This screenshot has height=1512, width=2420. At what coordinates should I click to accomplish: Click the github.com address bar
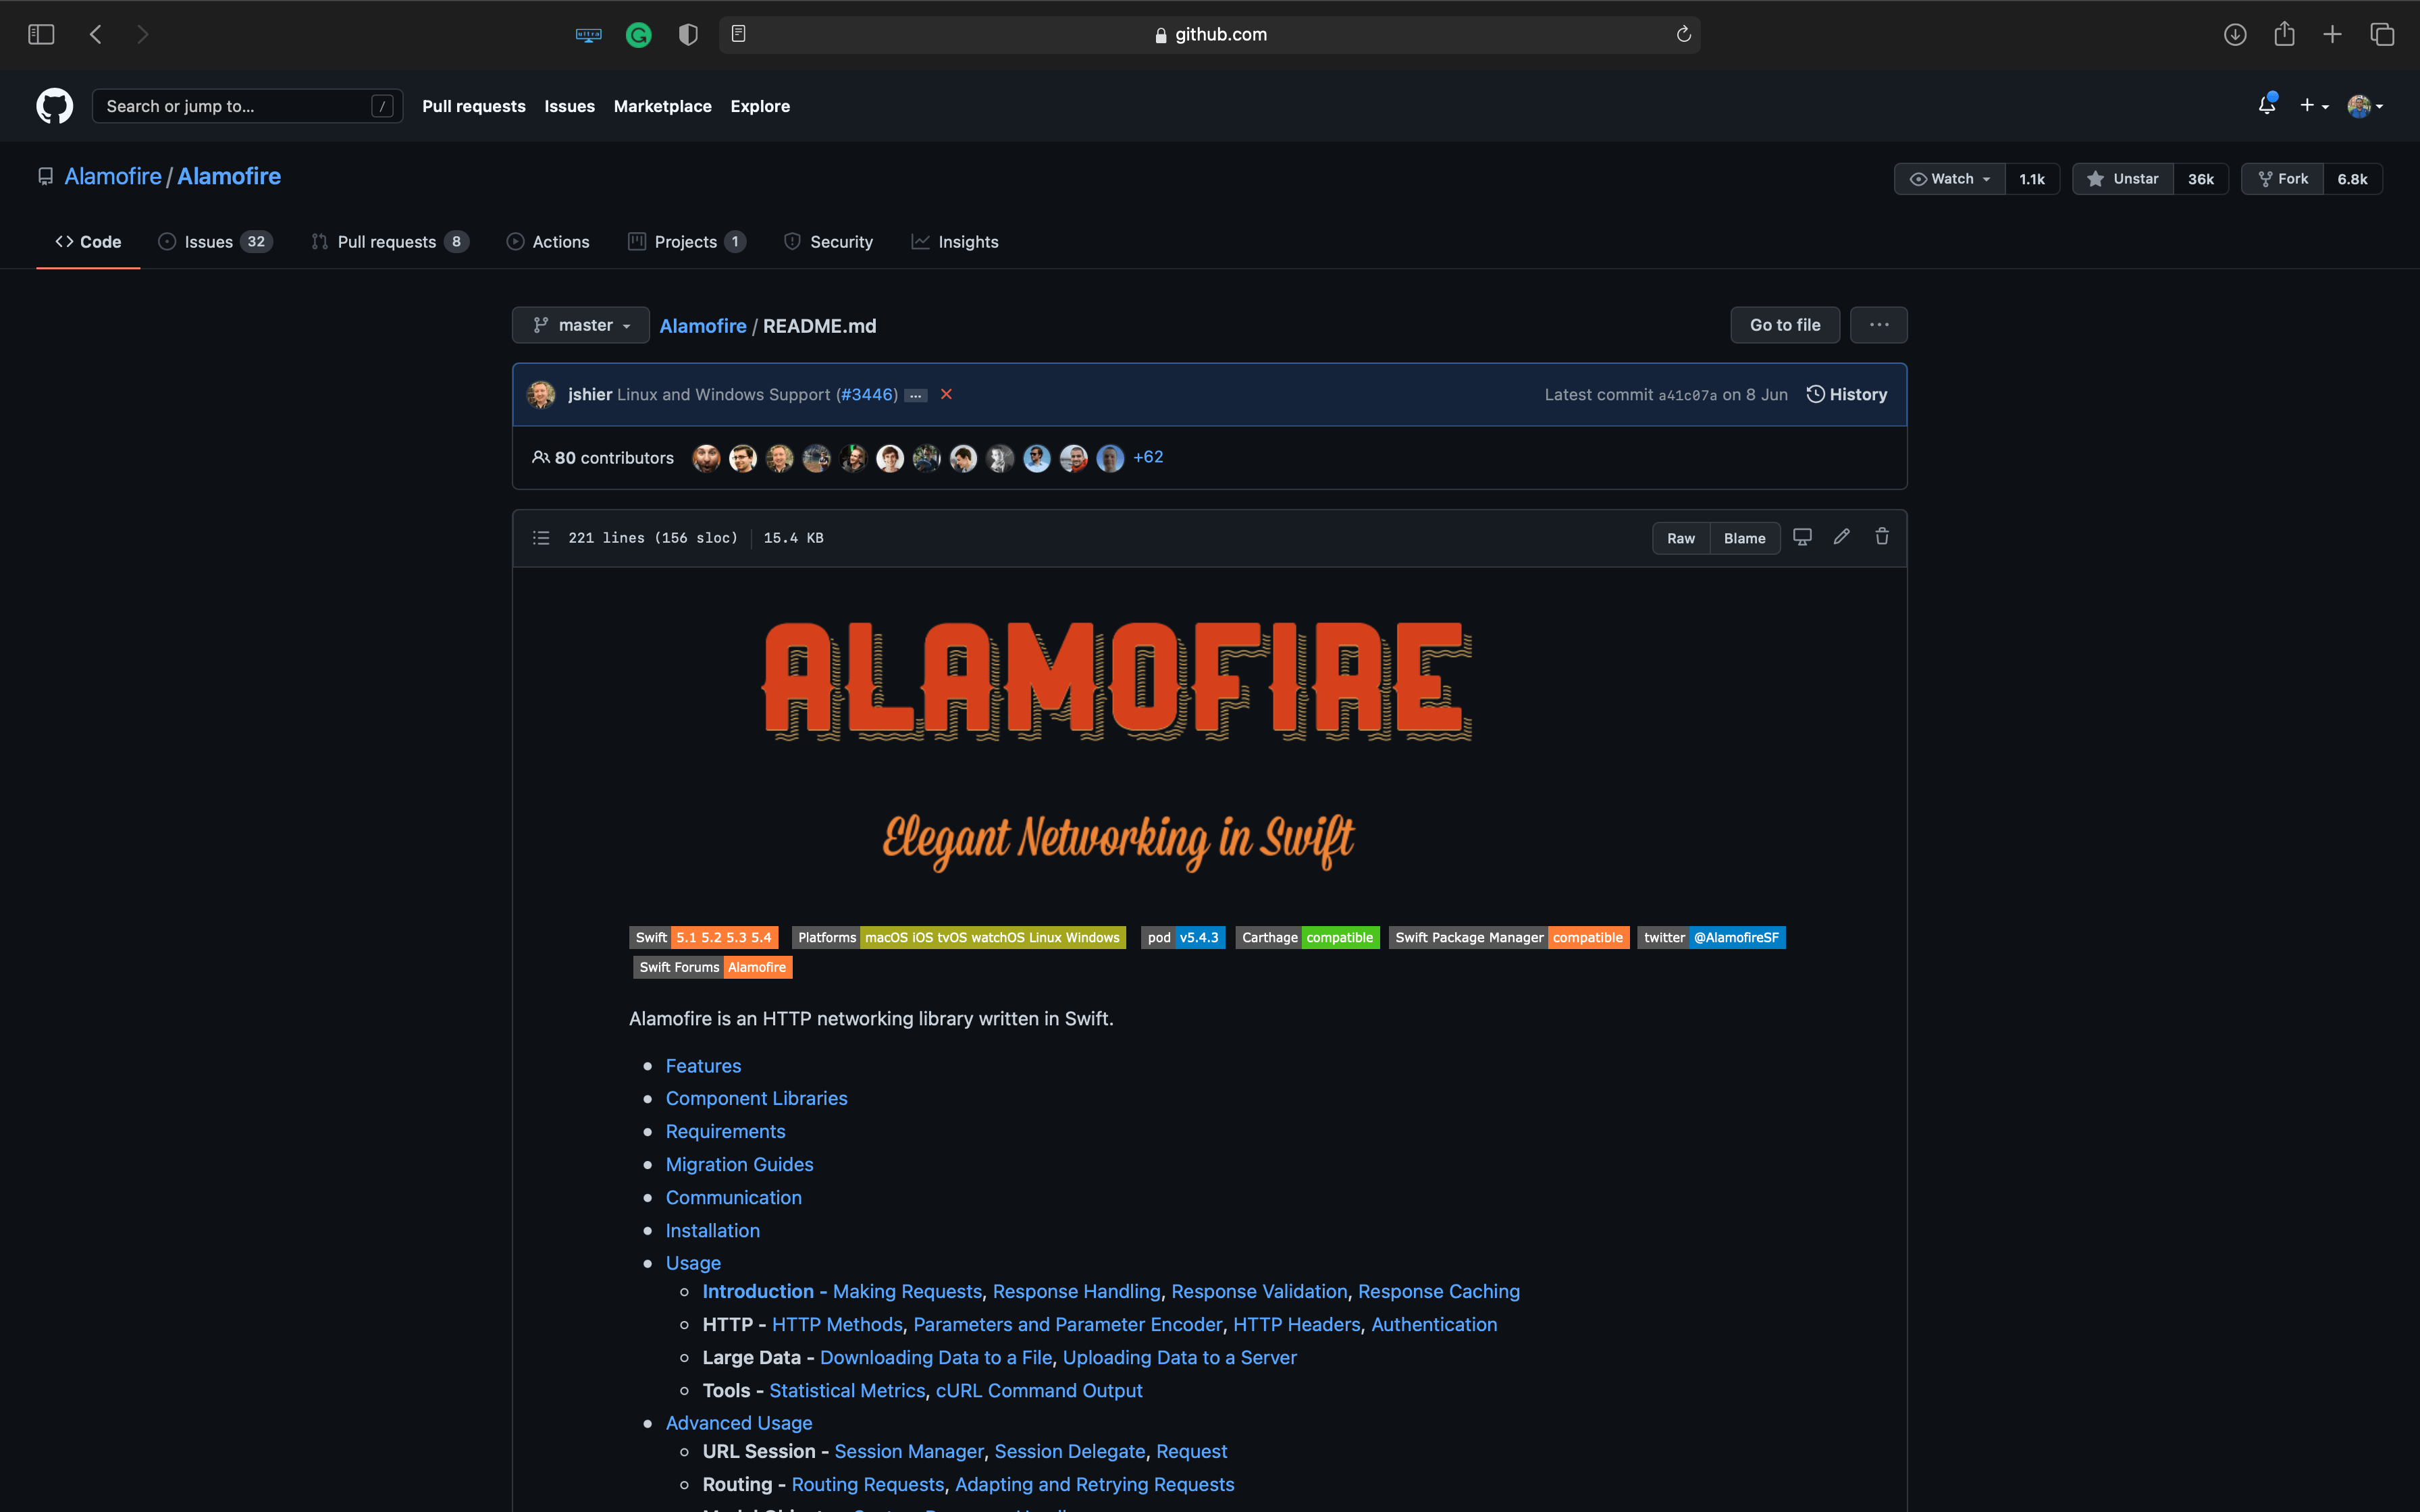coord(1210,34)
